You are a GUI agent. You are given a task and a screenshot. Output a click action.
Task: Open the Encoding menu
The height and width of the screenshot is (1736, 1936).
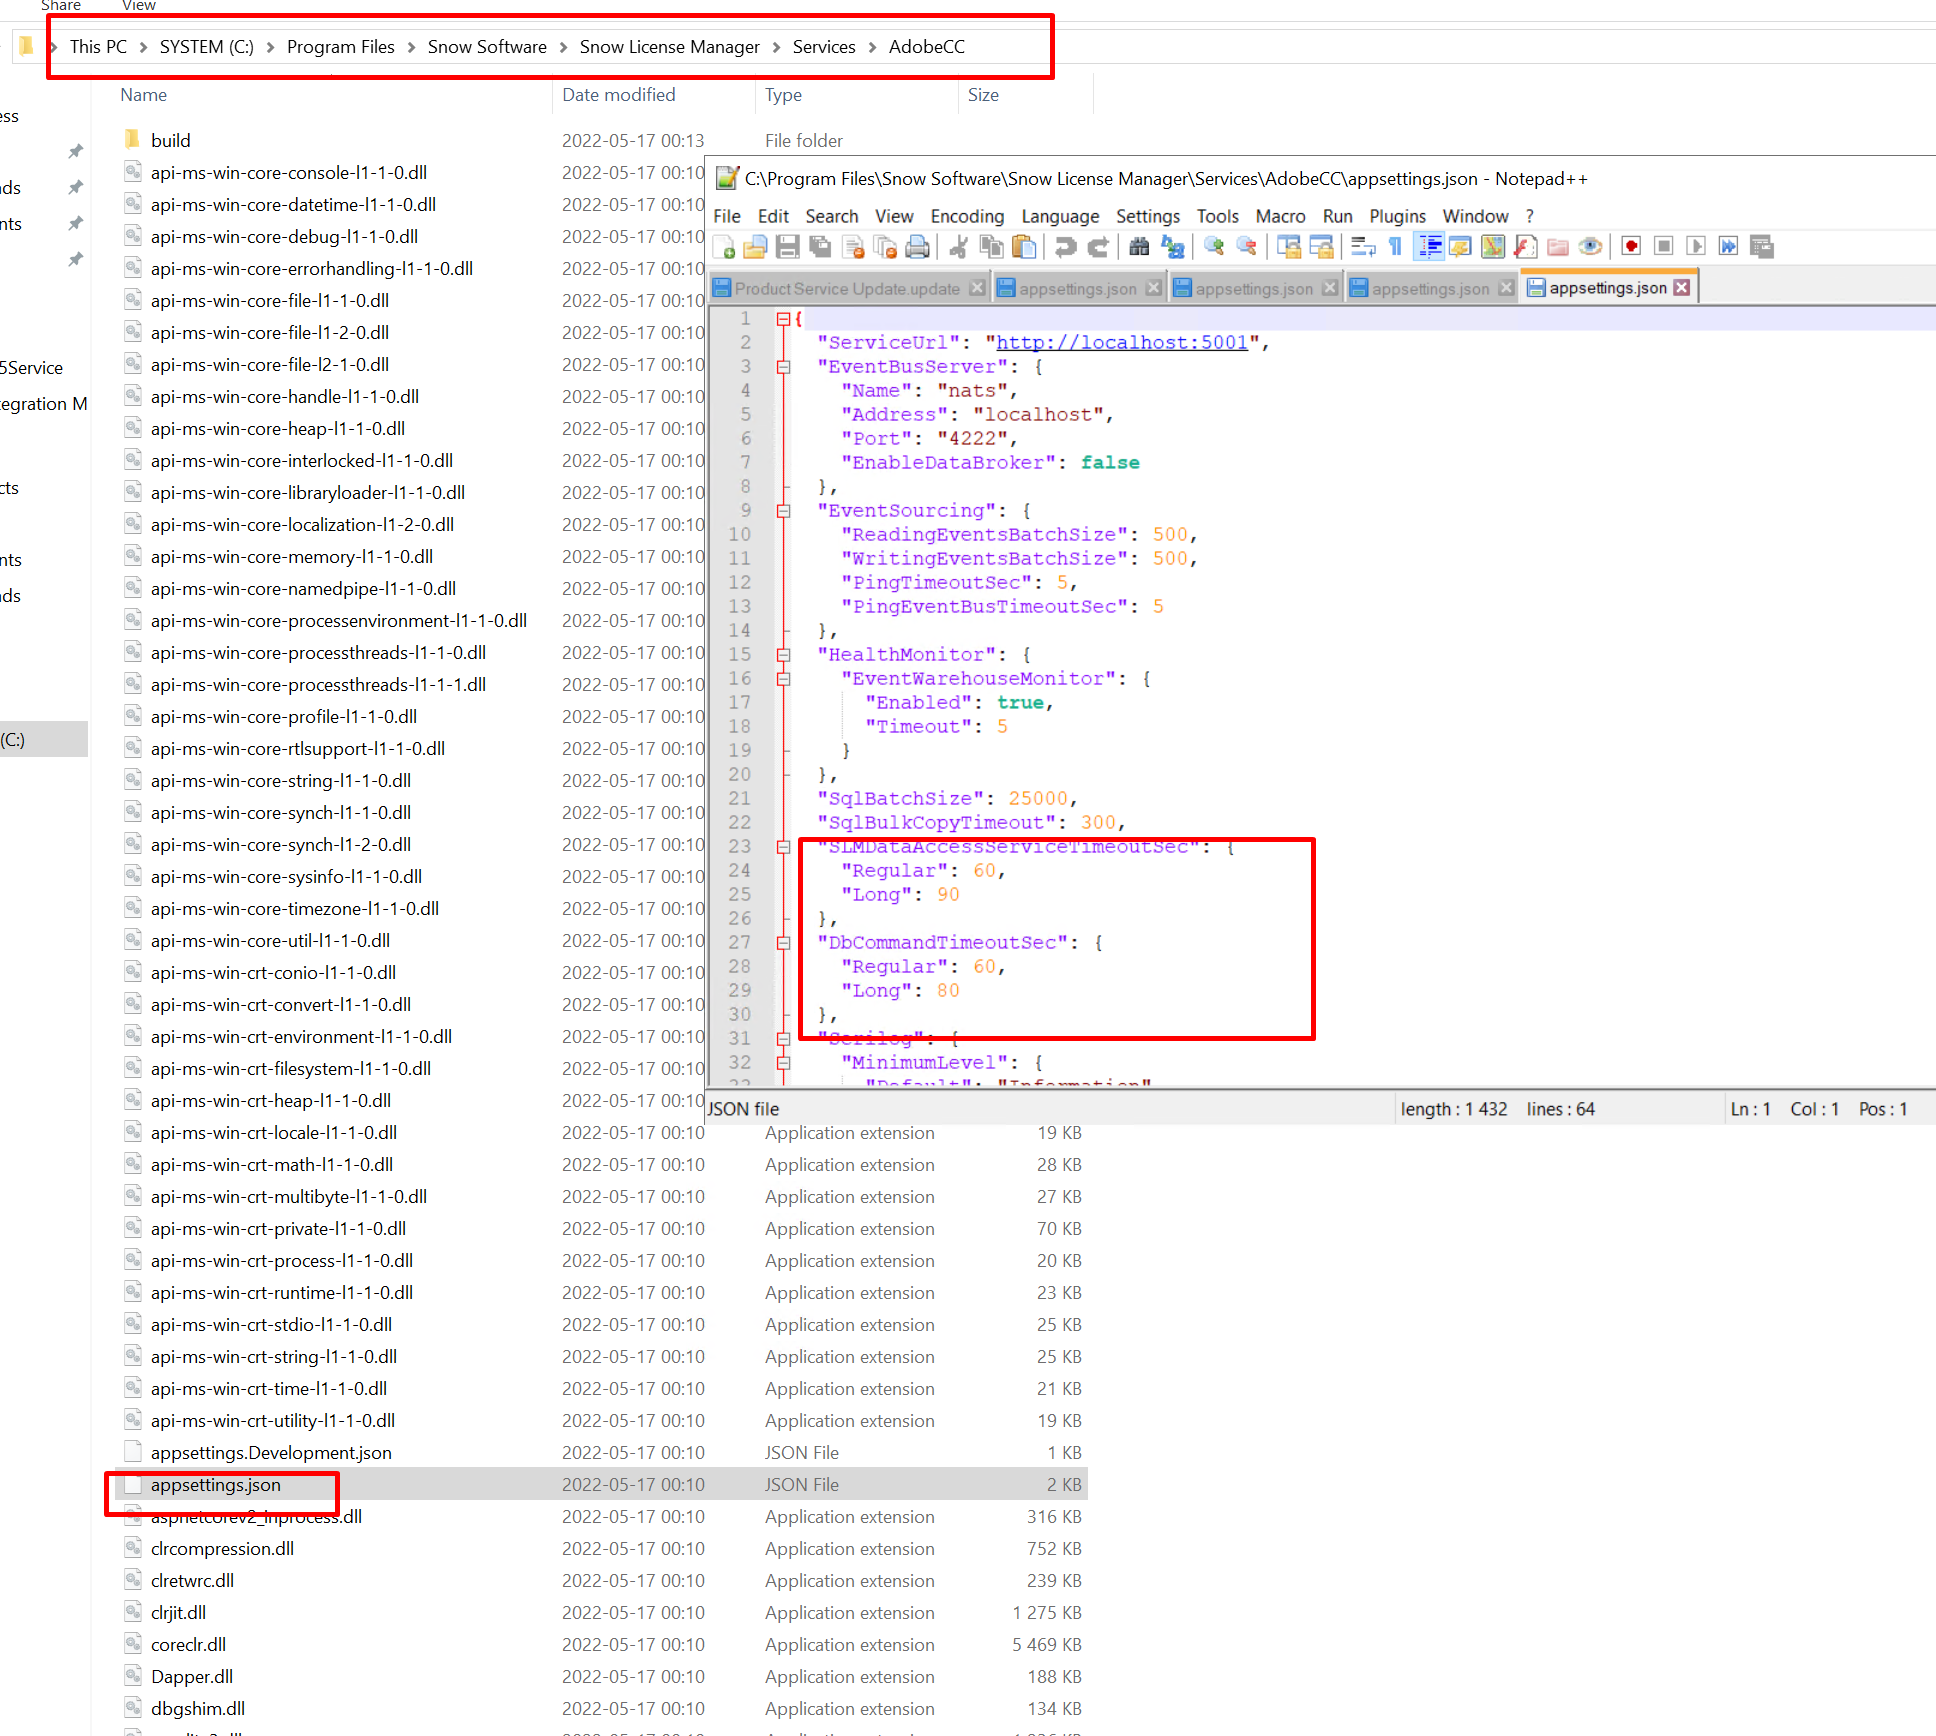pos(967,216)
